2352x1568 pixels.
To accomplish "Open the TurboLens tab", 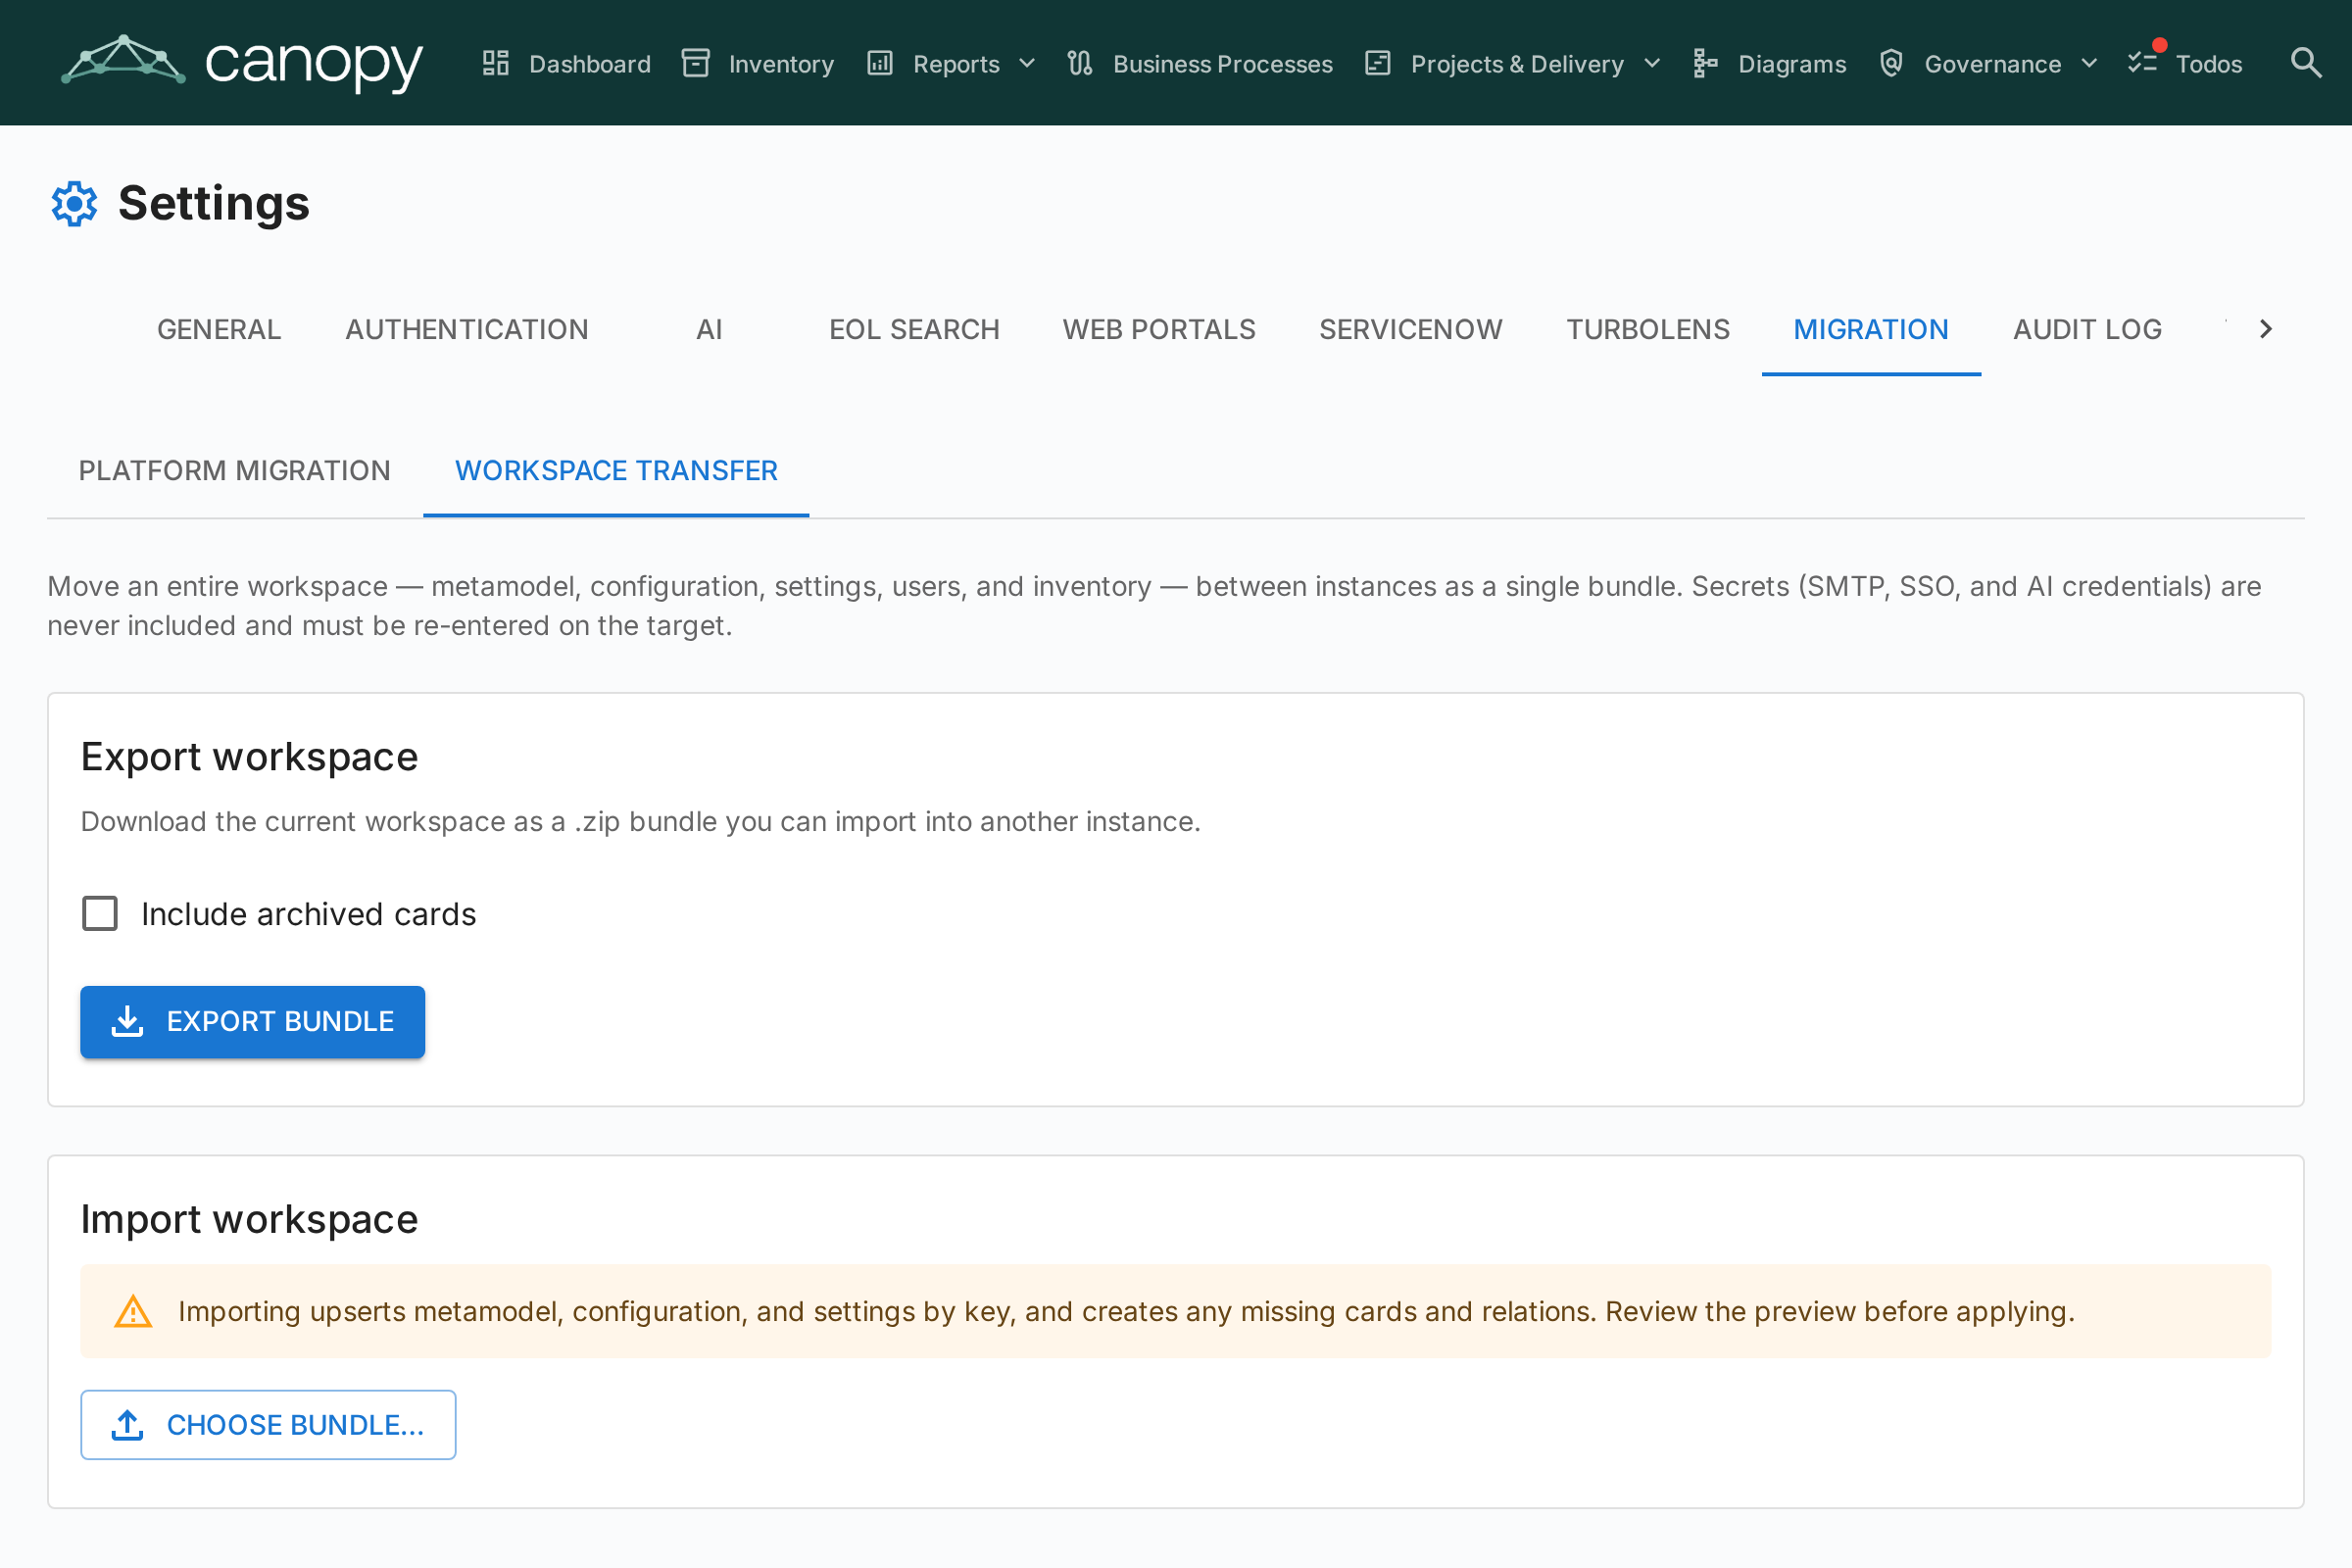I will (1648, 329).
